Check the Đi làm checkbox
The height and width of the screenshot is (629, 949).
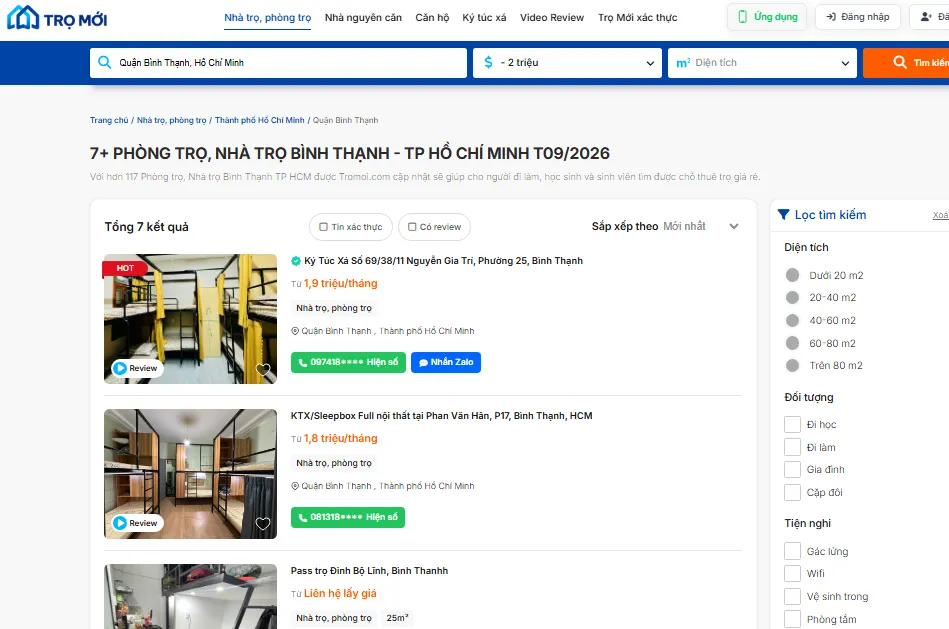point(792,447)
